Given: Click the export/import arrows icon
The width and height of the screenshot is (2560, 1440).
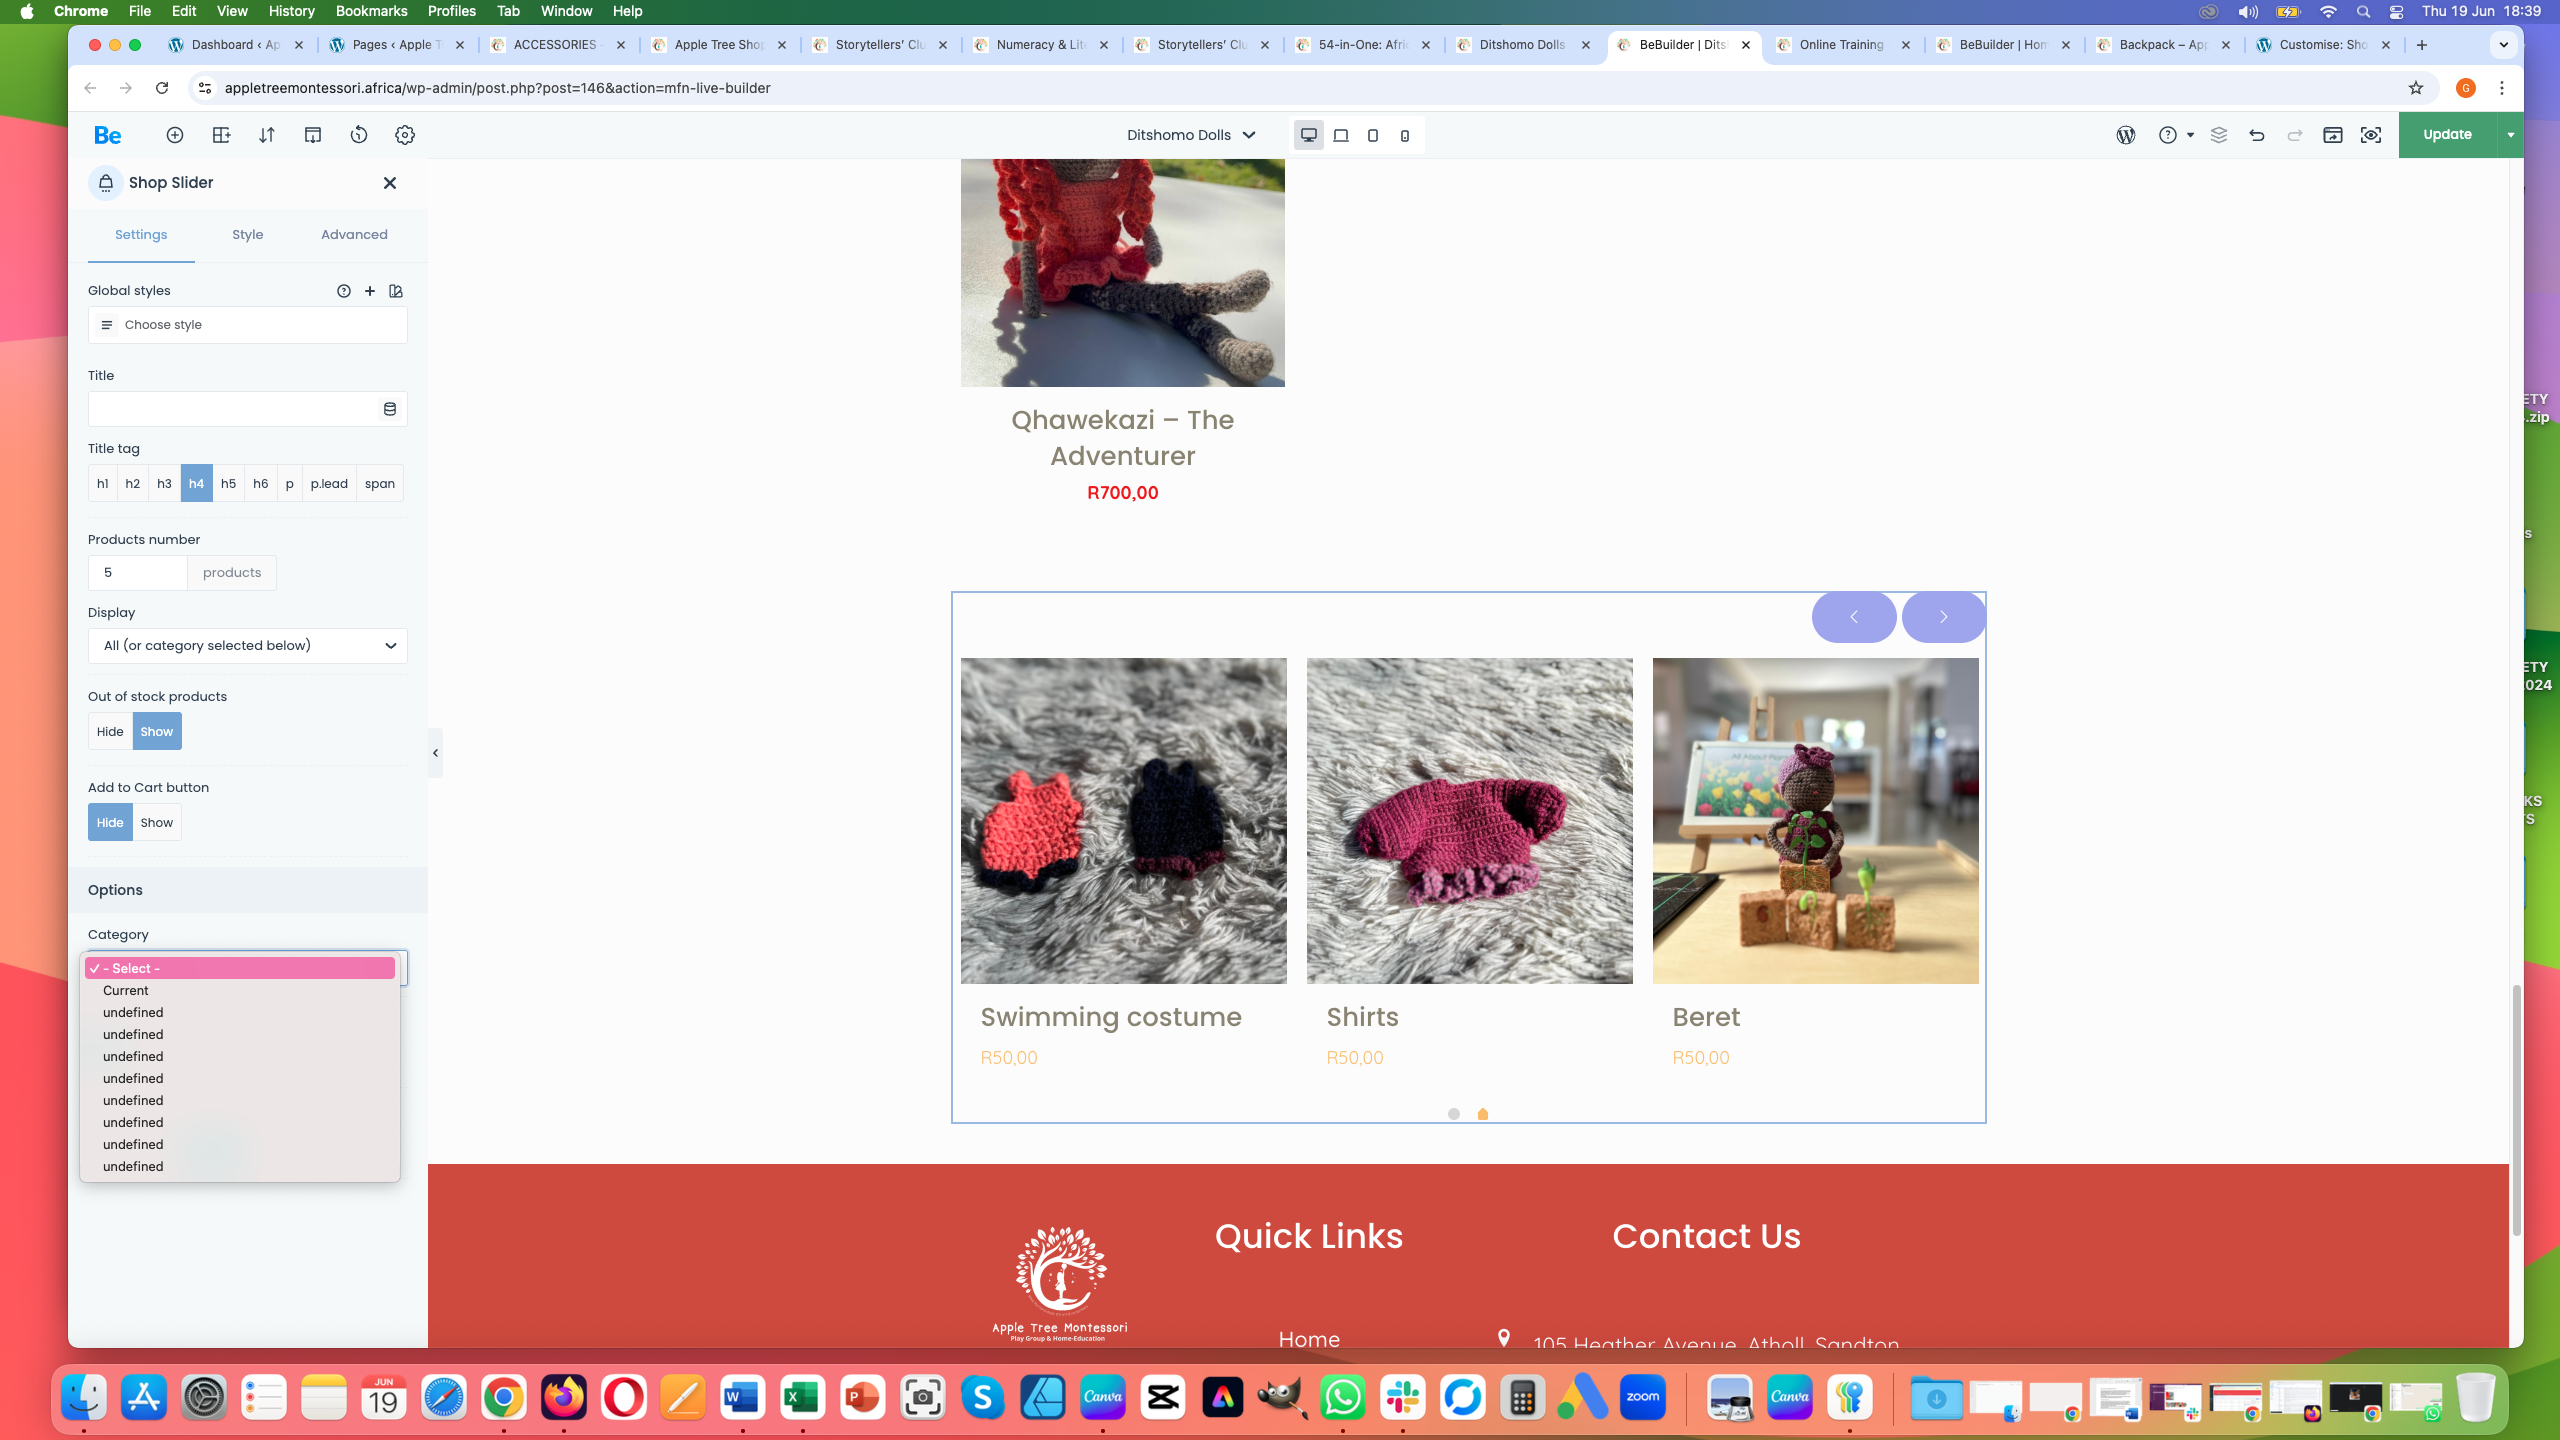Looking at the screenshot, I should (x=267, y=135).
